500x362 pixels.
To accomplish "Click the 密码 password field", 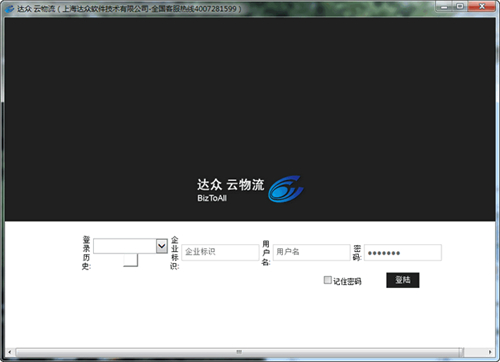I will click(403, 252).
